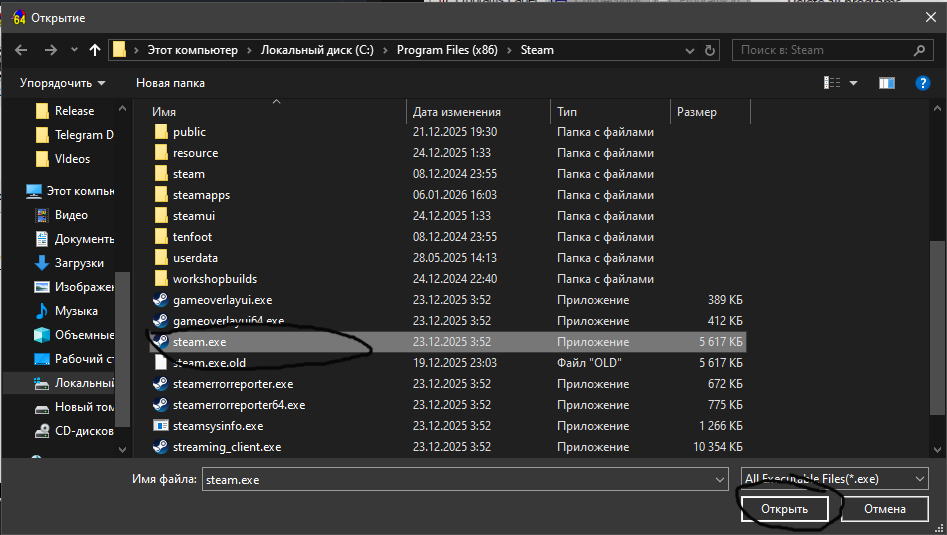Select the userdata folder icon
This screenshot has width=947, height=535.
point(161,258)
